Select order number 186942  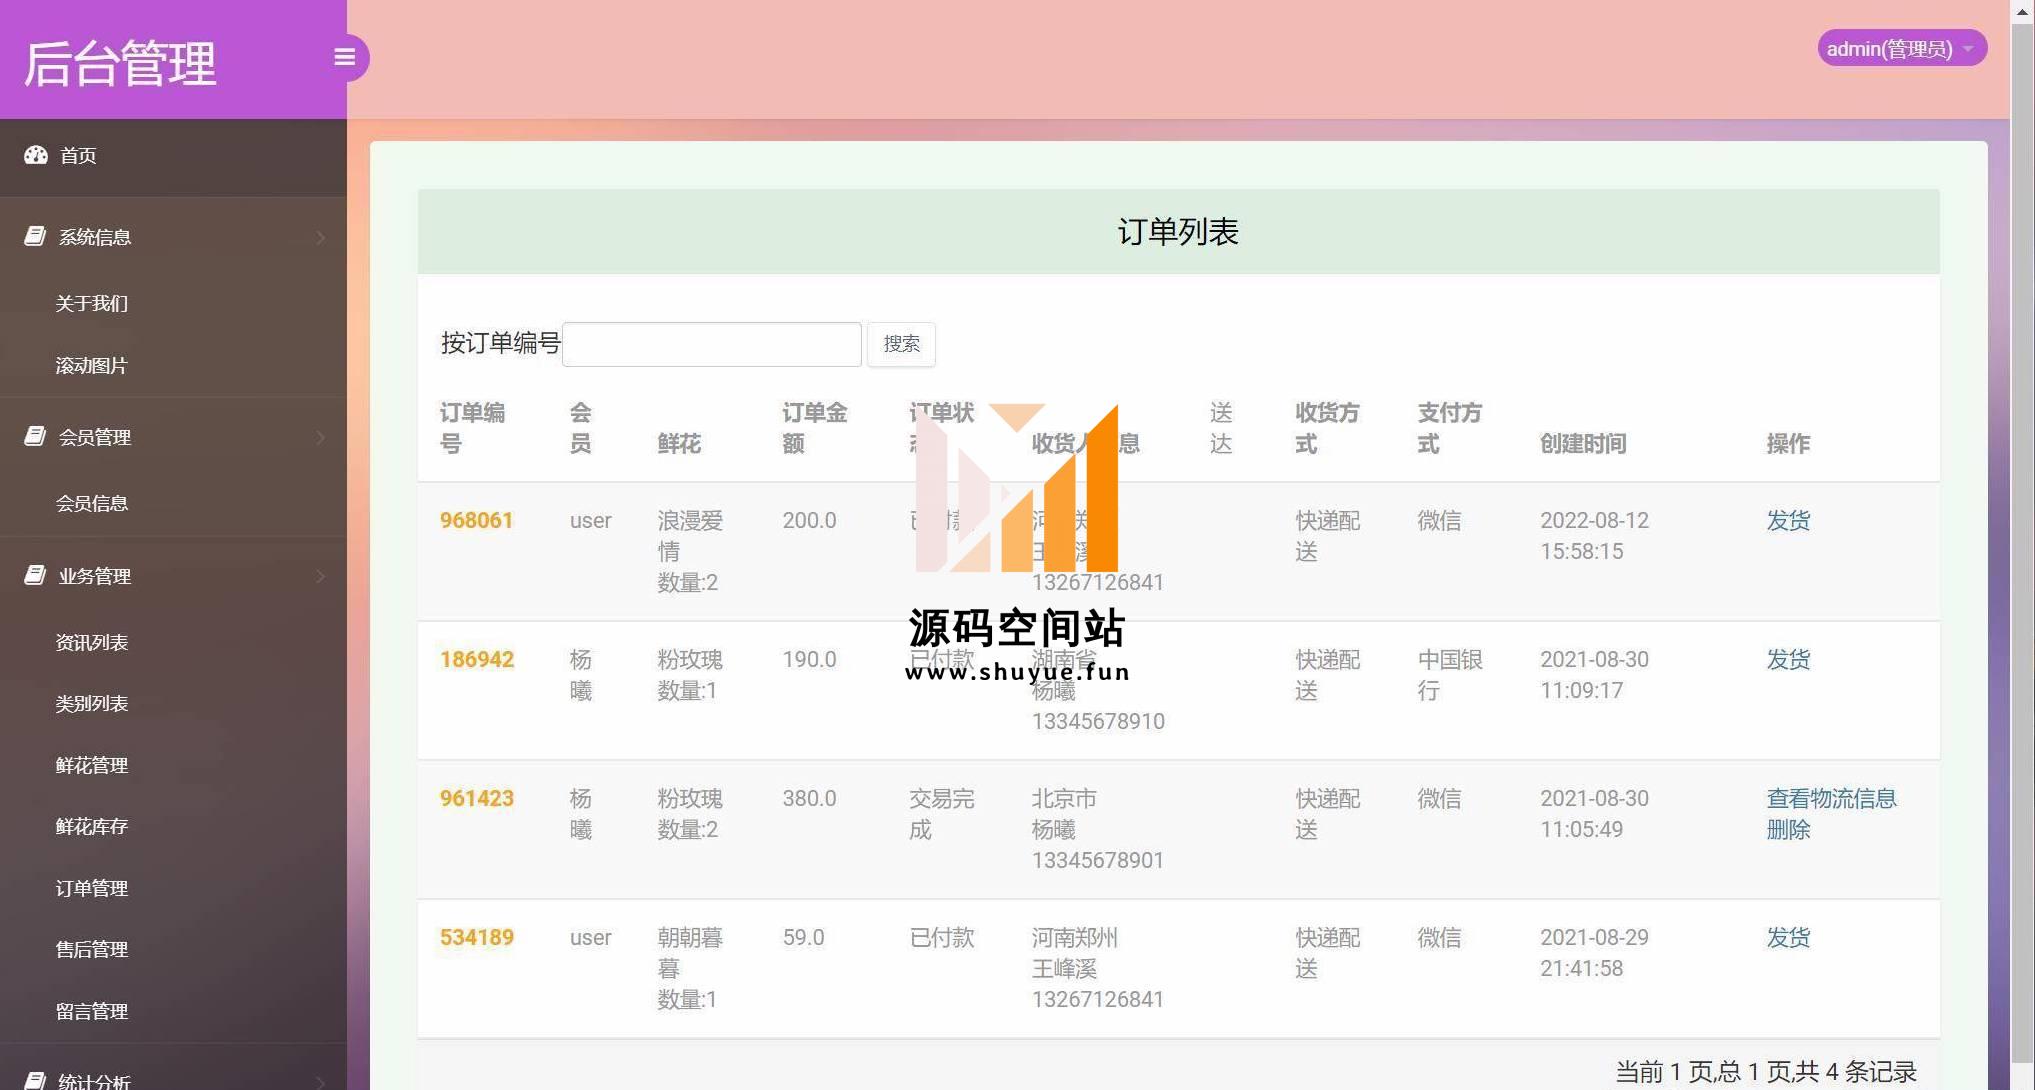(x=476, y=659)
